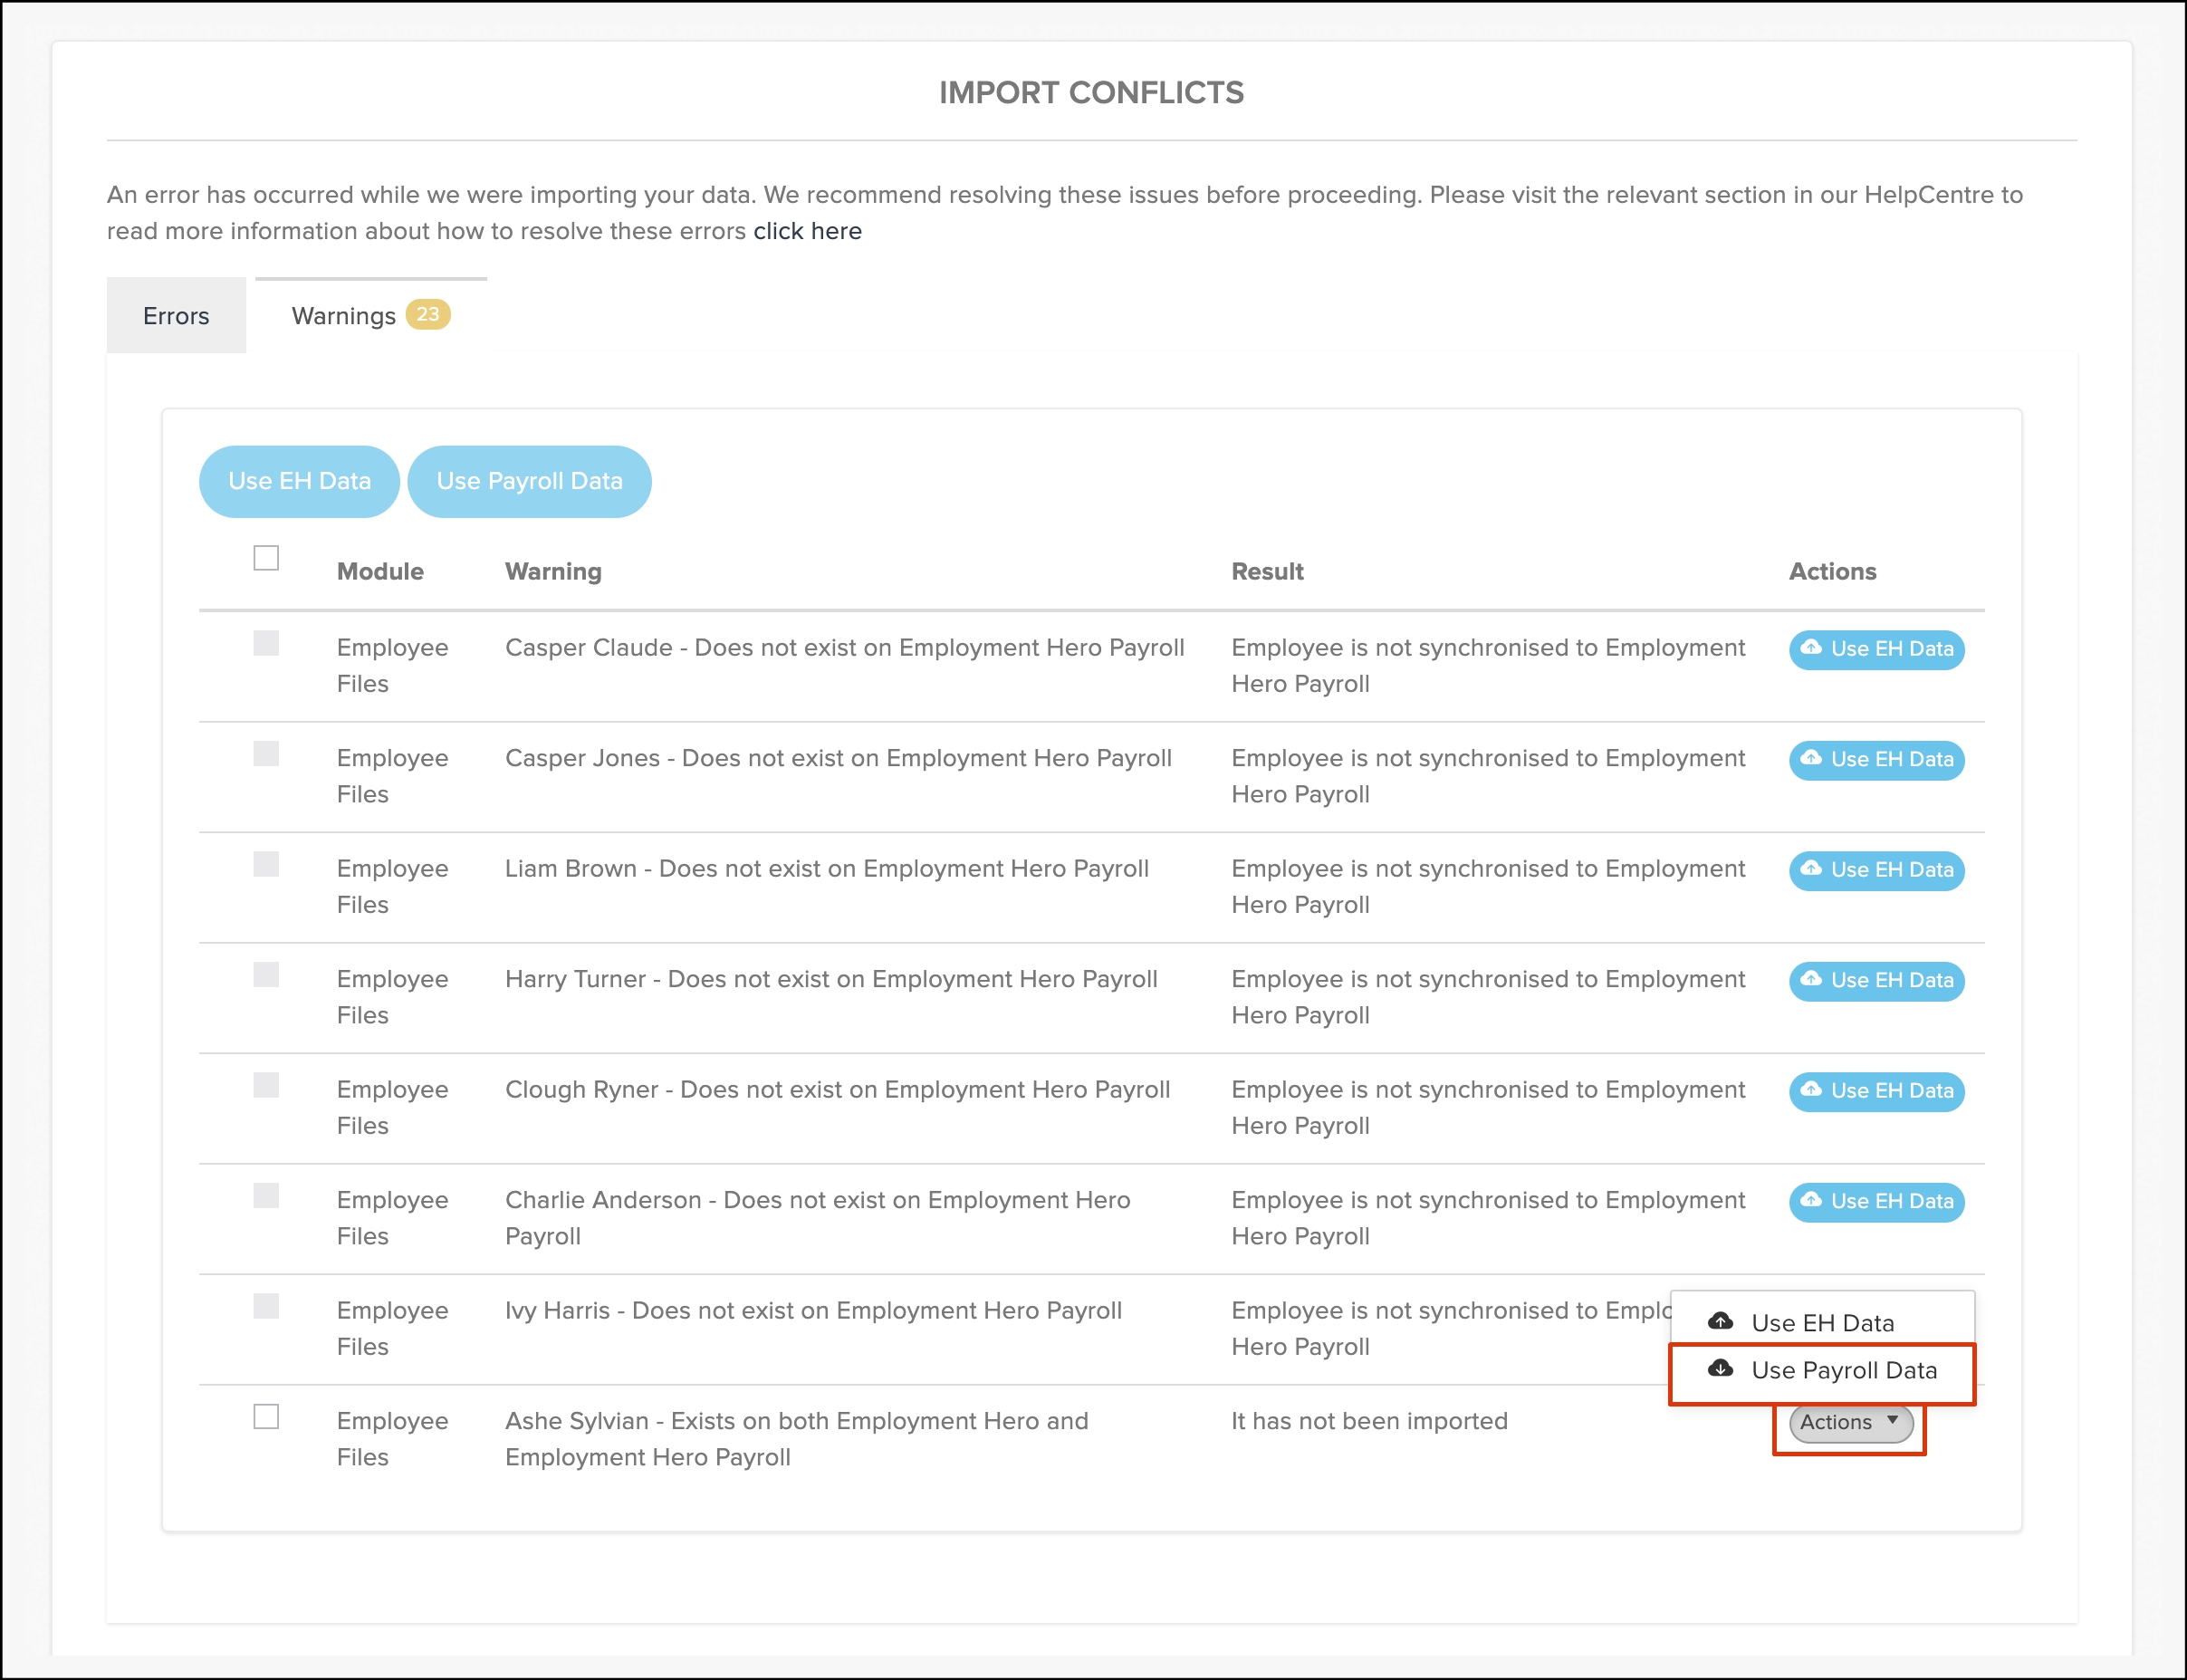
Task: Click cloud upload icon beside Use EH Data in the dropdown
Action: coord(1720,1322)
